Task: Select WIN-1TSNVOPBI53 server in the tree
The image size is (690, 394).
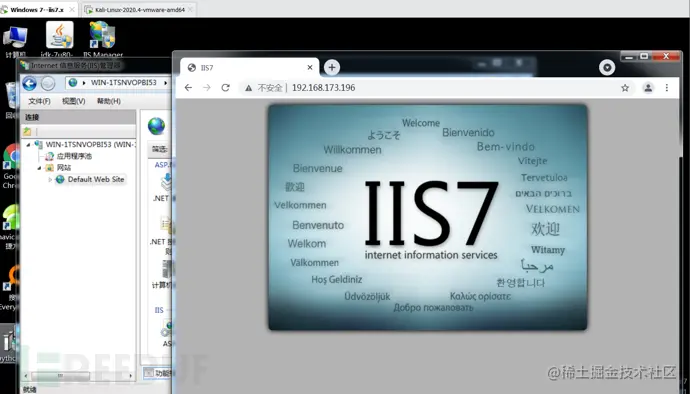Action: tap(91, 144)
